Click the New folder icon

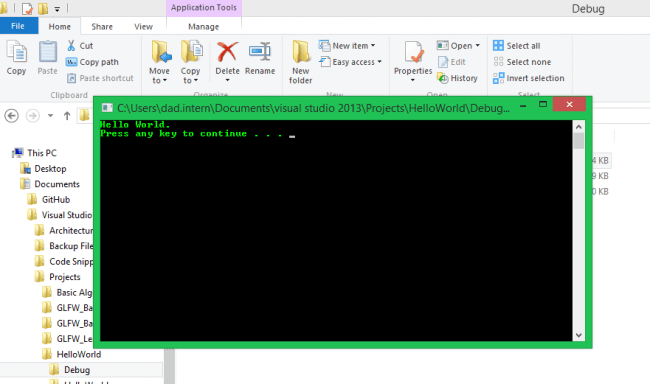pyautogui.click(x=301, y=52)
